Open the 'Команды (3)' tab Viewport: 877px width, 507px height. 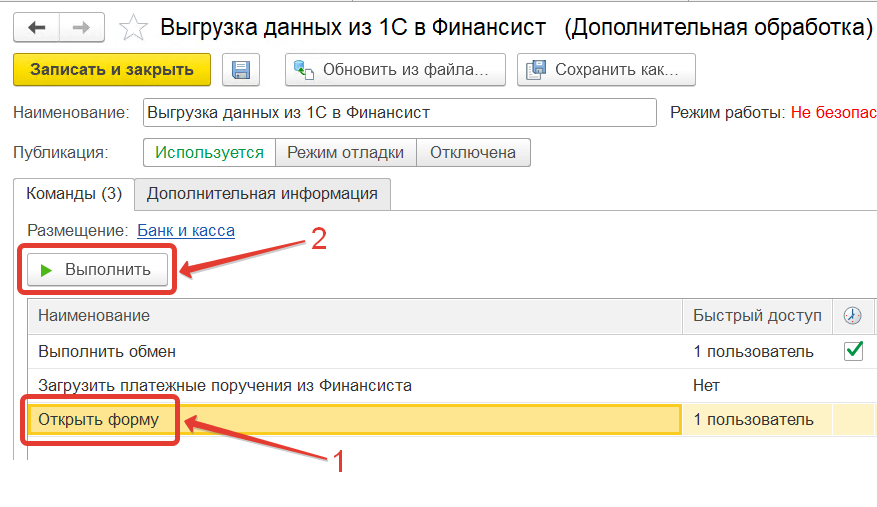[x=74, y=194]
